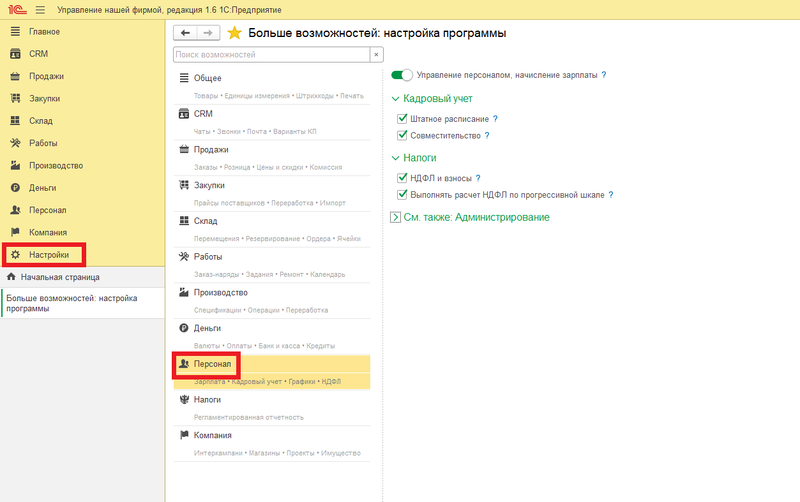Click the Деньги icon in settings list
The width and height of the screenshot is (800, 502).
tap(184, 328)
